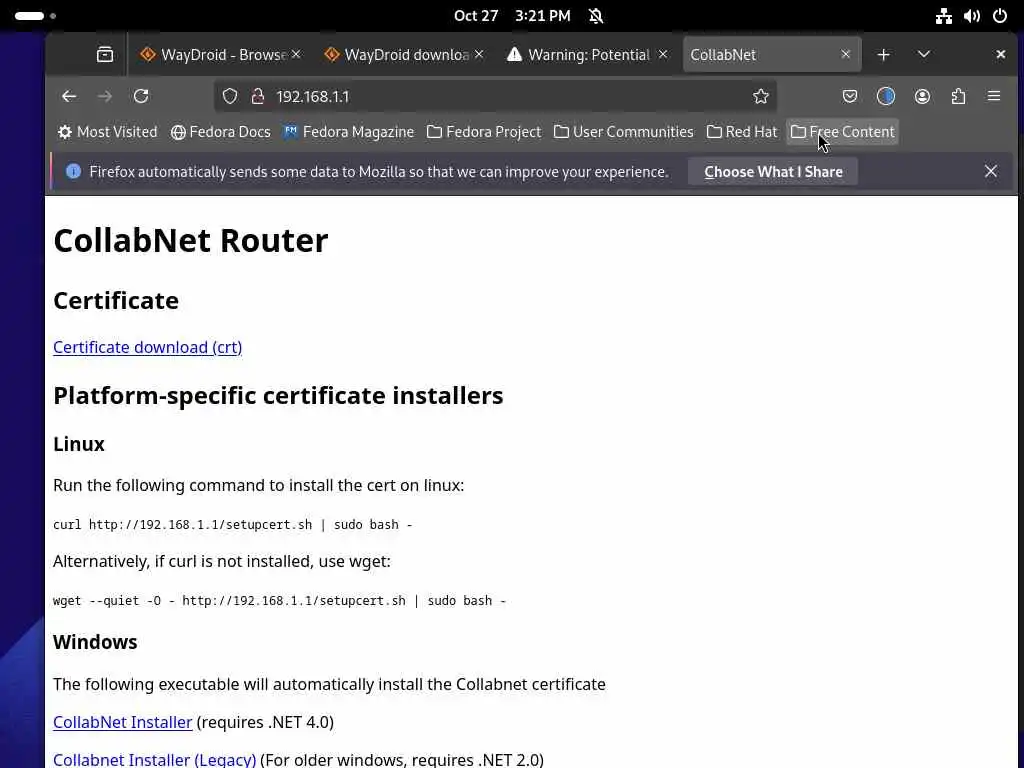Click the info icon in notification bar

(73, 171)
